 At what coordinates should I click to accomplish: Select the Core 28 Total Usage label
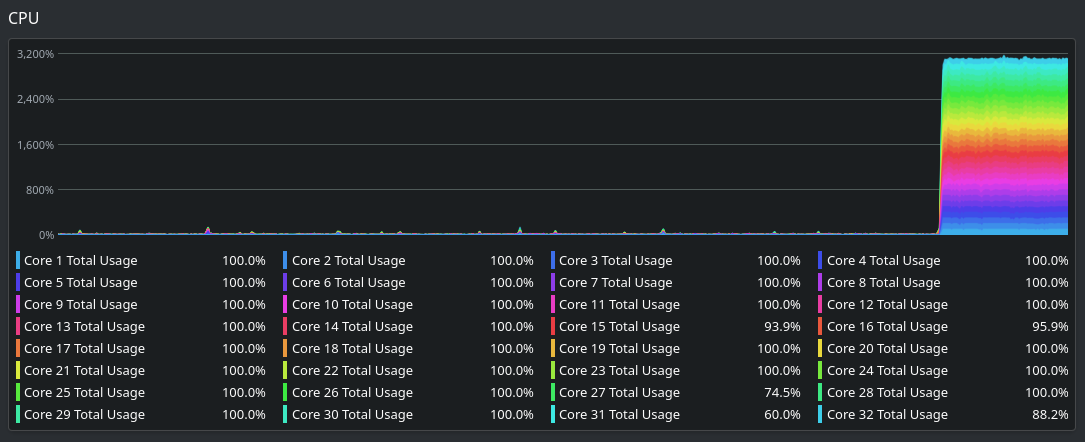pyautogui.click(x=887, y=393)
